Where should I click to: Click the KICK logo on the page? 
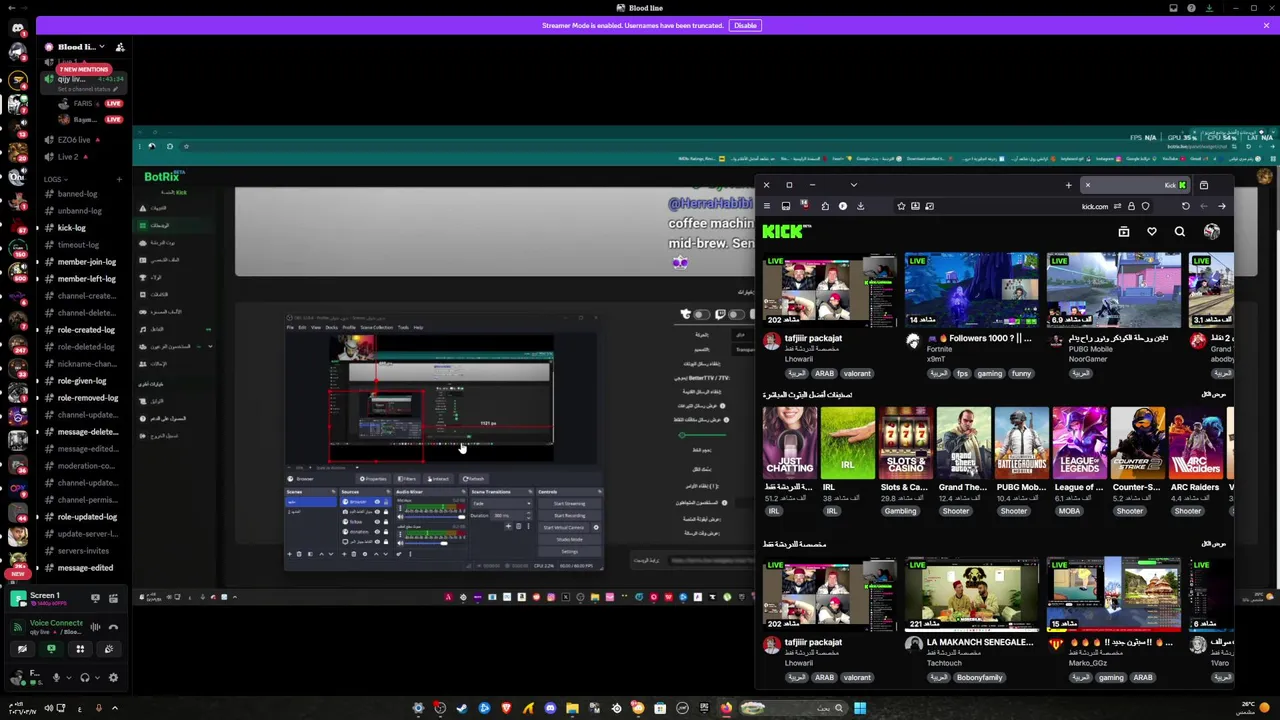785,232
